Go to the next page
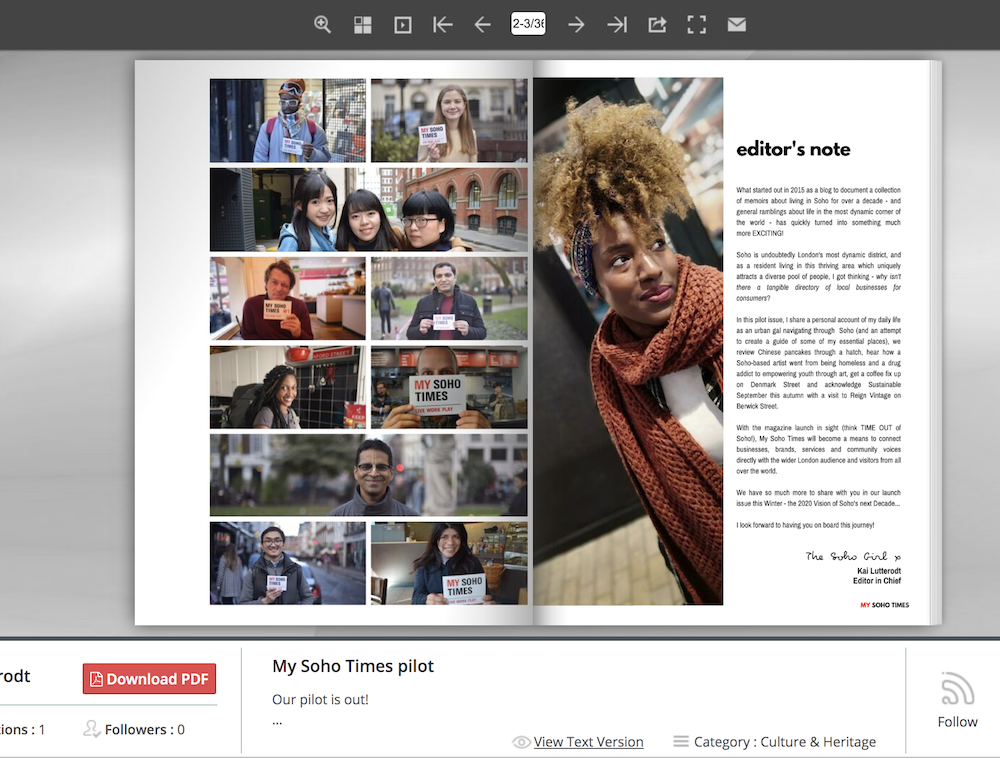This screenshot has height=759, width=1000. 576,25
